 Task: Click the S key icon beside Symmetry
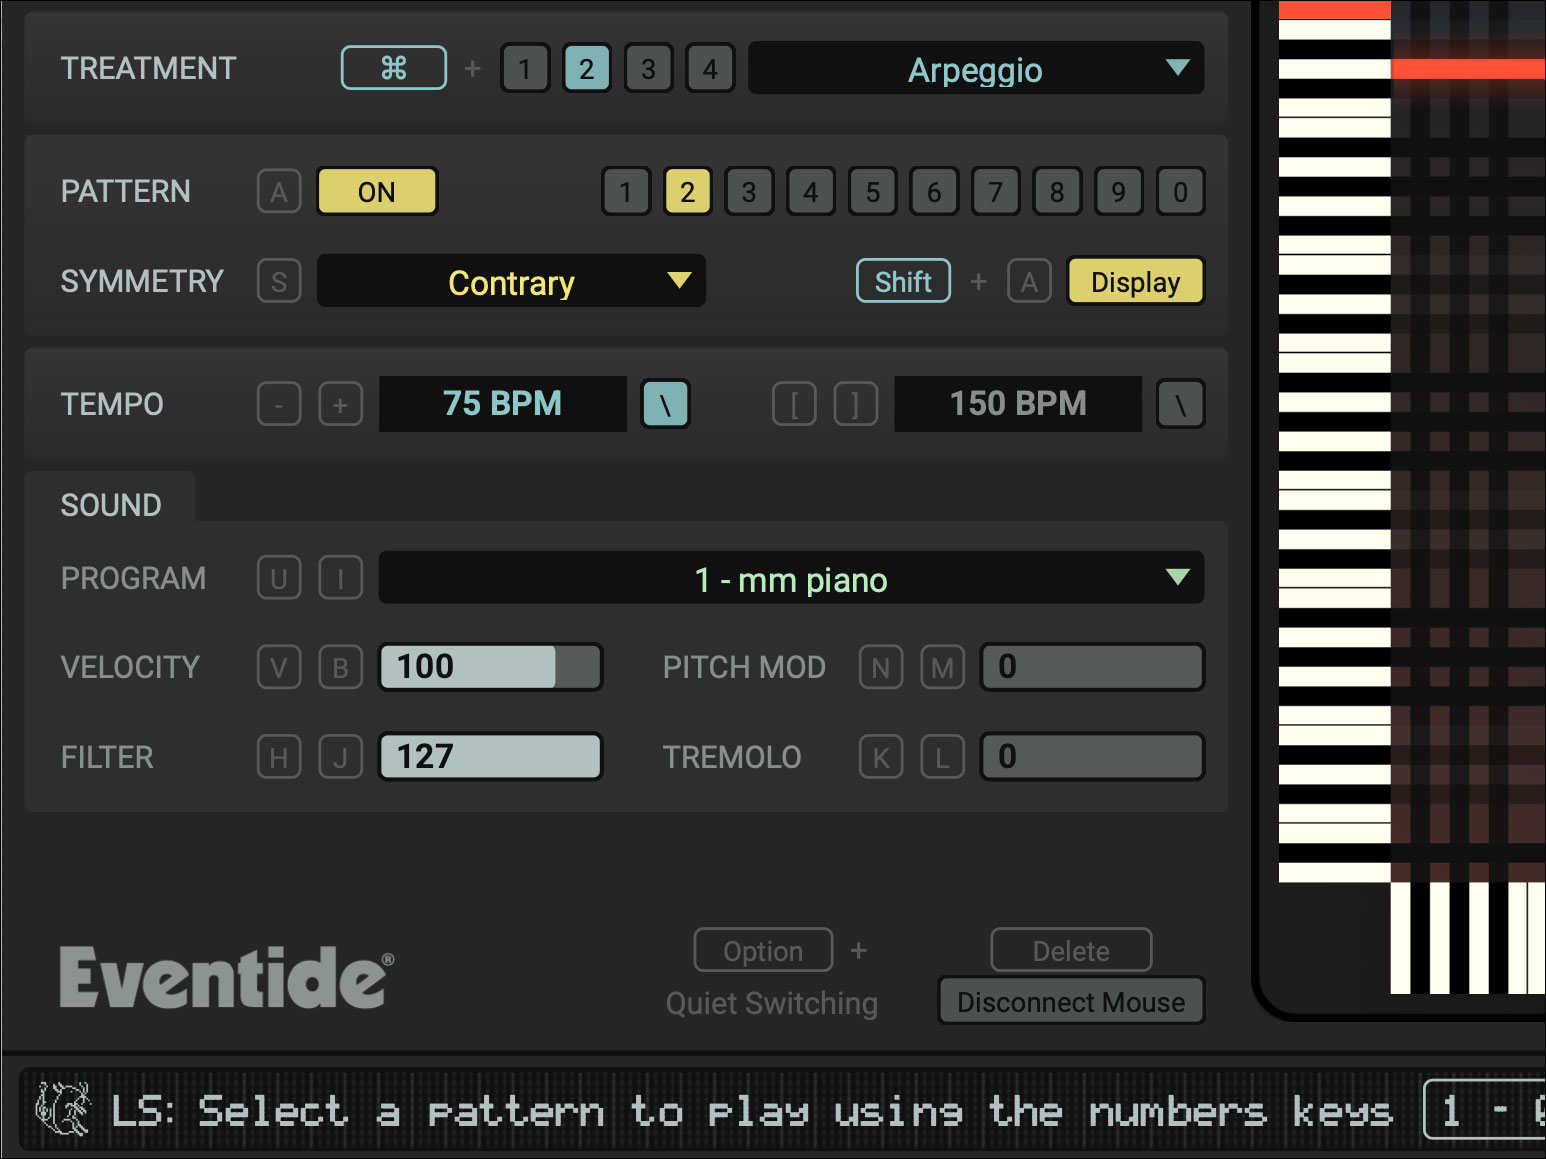(x=279, y=282)
